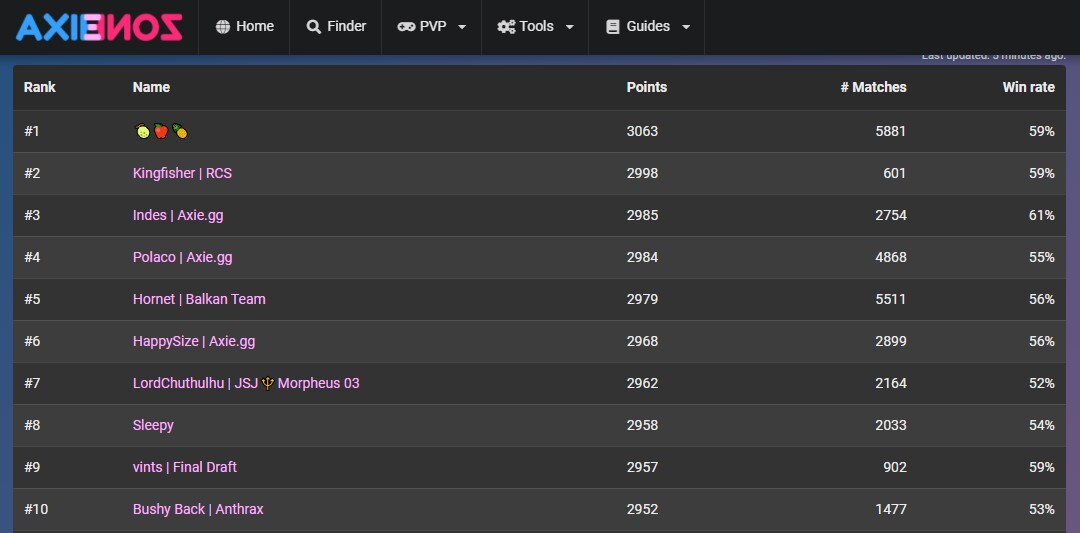Click the gears icon beside Tools
The width and height of the screenshot is (1080, 533).
tap(506, 27)
